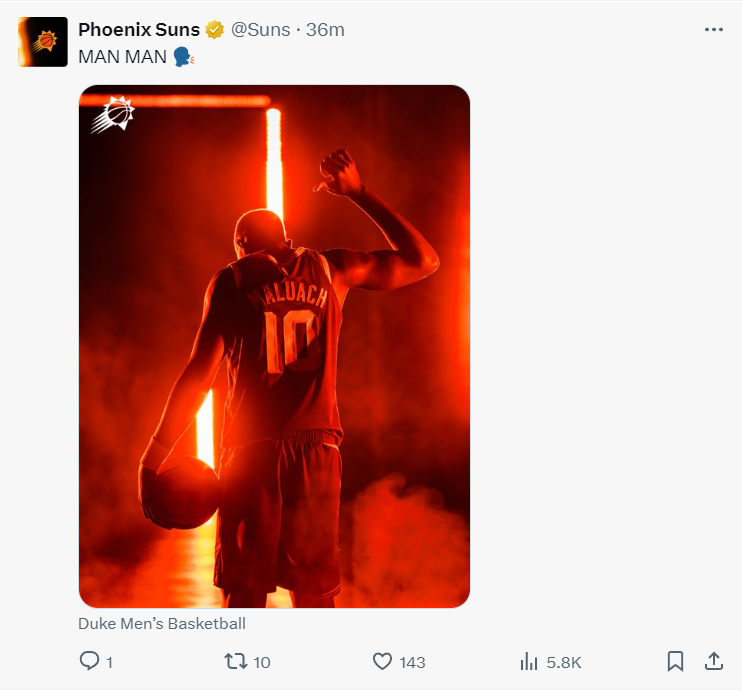
Task: Open the share post menu
Action: (x=714, y=661)
